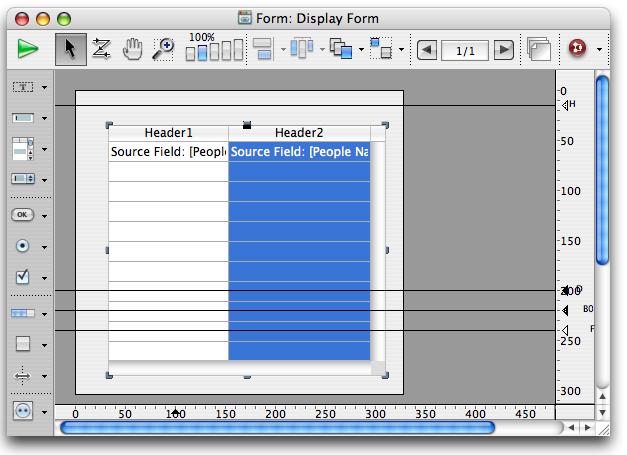Go to the previous form page

pyautogui.click(x=427, y=49)
